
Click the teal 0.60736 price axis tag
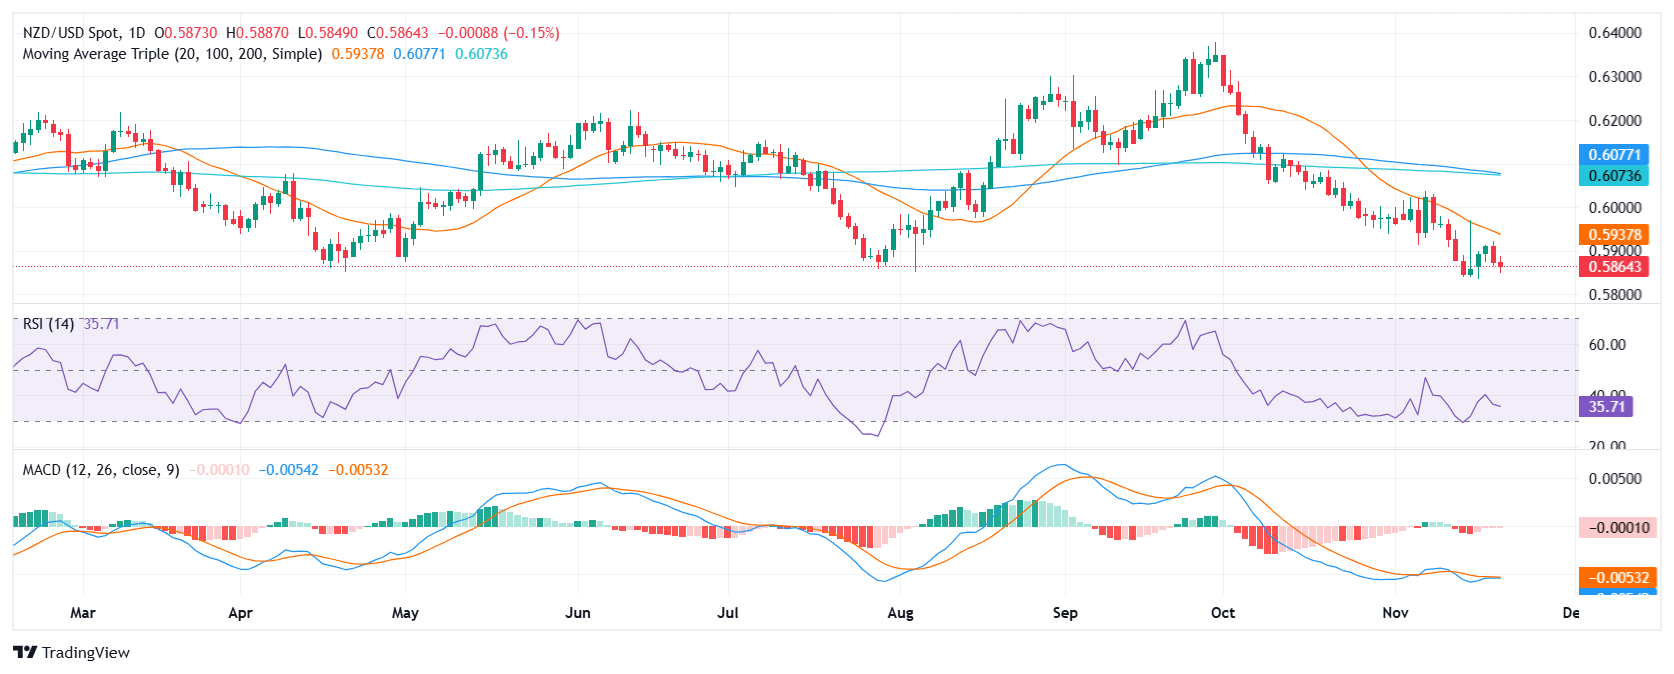(1614, 176)
